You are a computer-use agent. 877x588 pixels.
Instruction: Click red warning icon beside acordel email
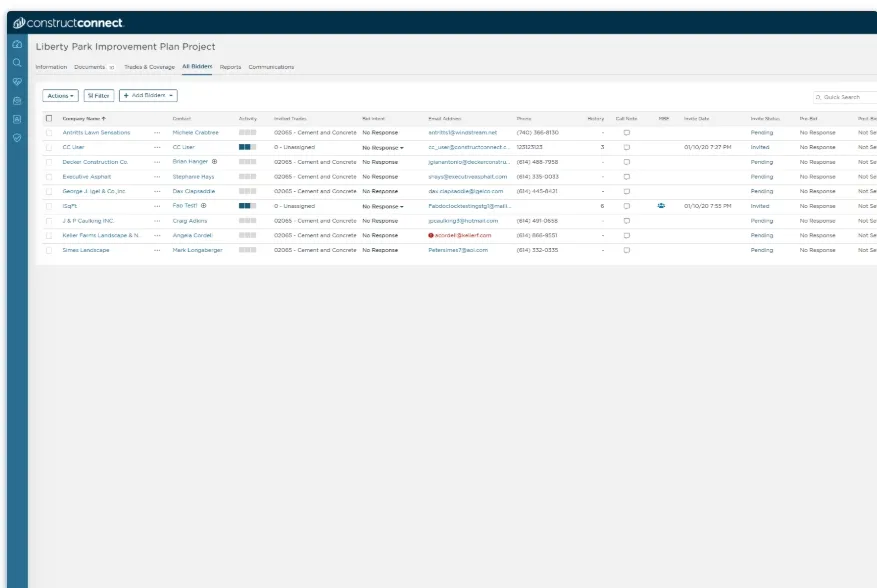point(431,235)
